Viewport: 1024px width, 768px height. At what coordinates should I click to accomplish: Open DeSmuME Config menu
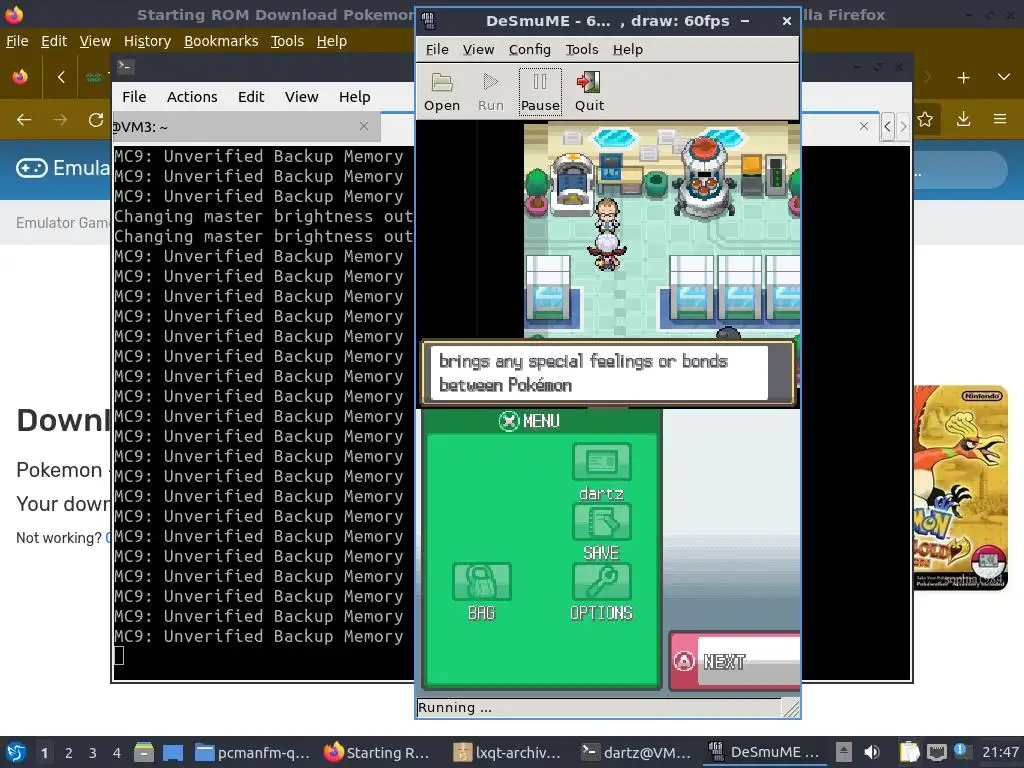(530, 50)
